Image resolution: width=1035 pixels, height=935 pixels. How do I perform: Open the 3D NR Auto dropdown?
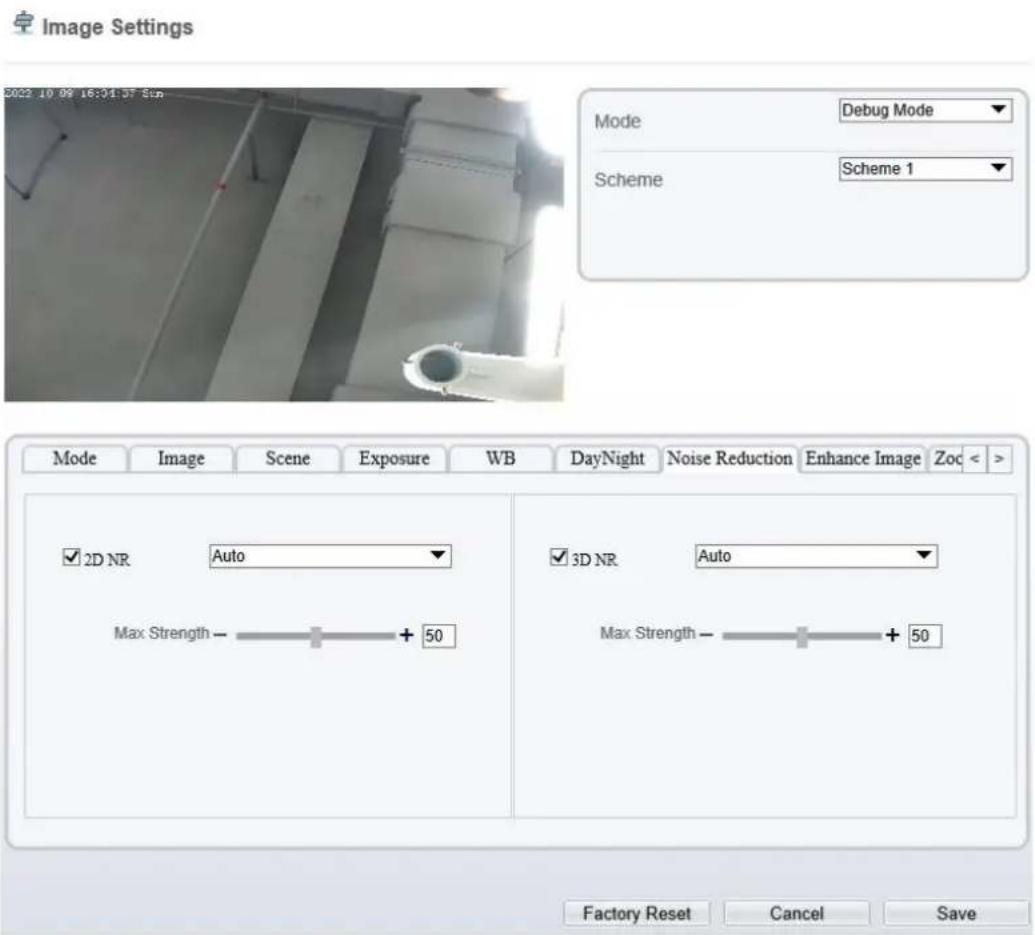[817, 556]
